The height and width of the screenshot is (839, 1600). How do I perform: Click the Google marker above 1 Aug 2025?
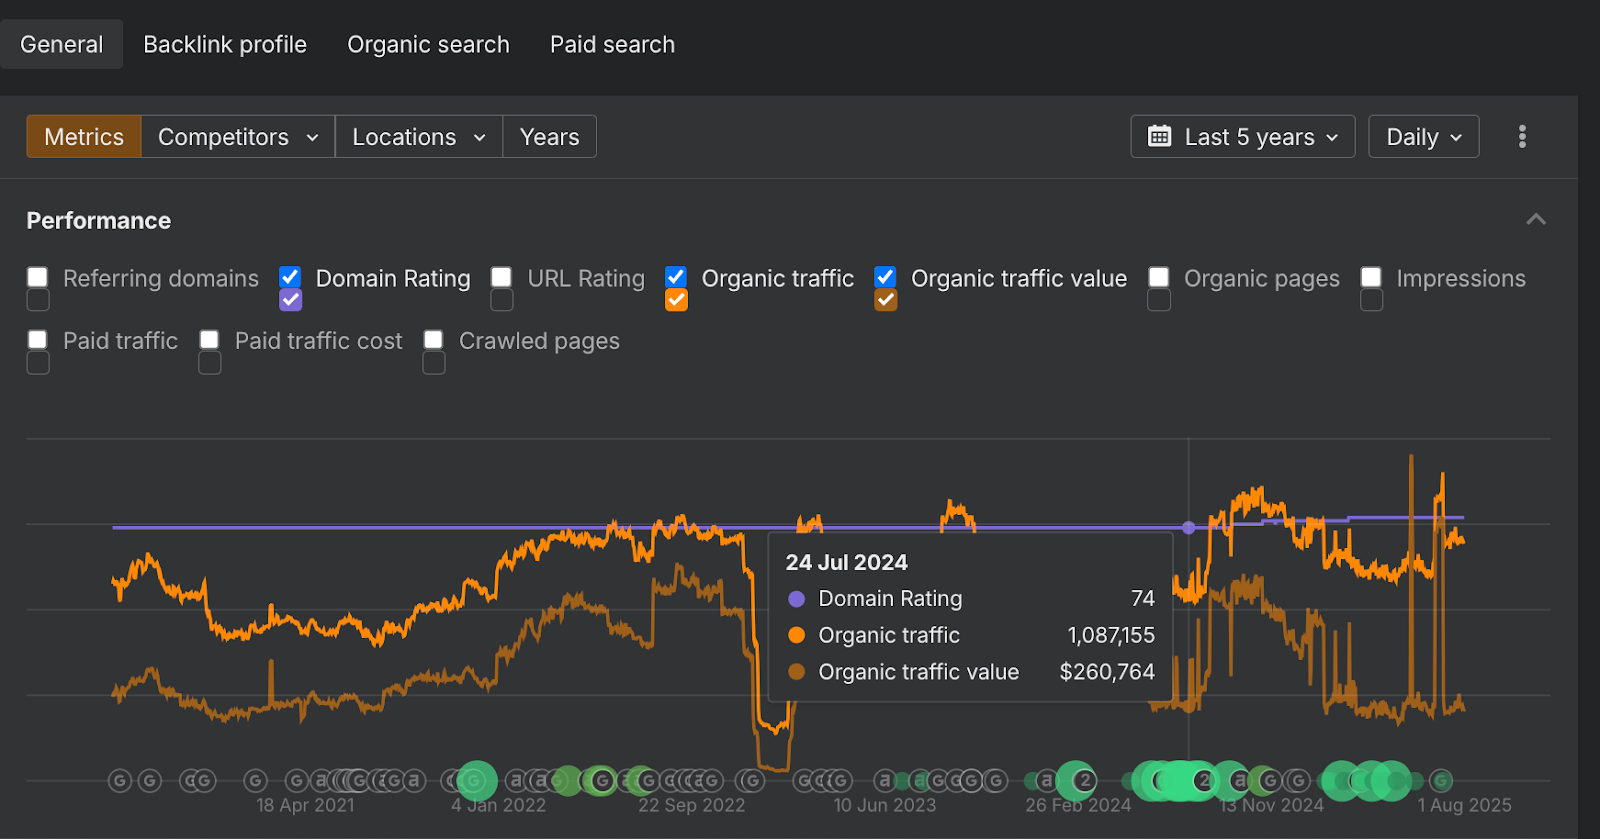coord(1441,780)
